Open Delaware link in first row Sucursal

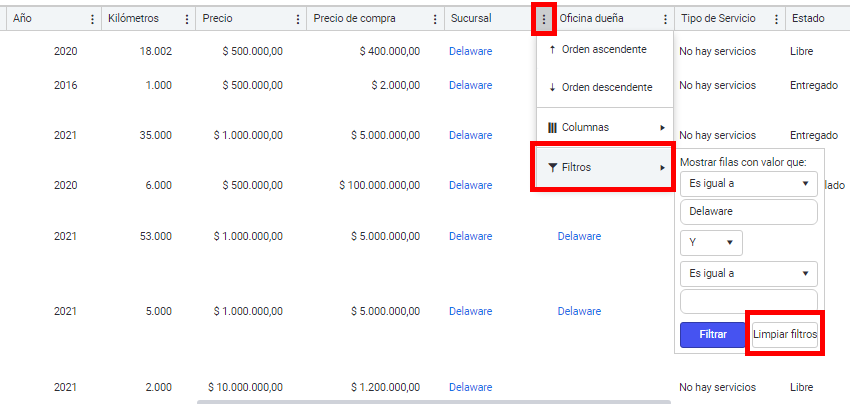pyautogui.click(x=470, y=51)
